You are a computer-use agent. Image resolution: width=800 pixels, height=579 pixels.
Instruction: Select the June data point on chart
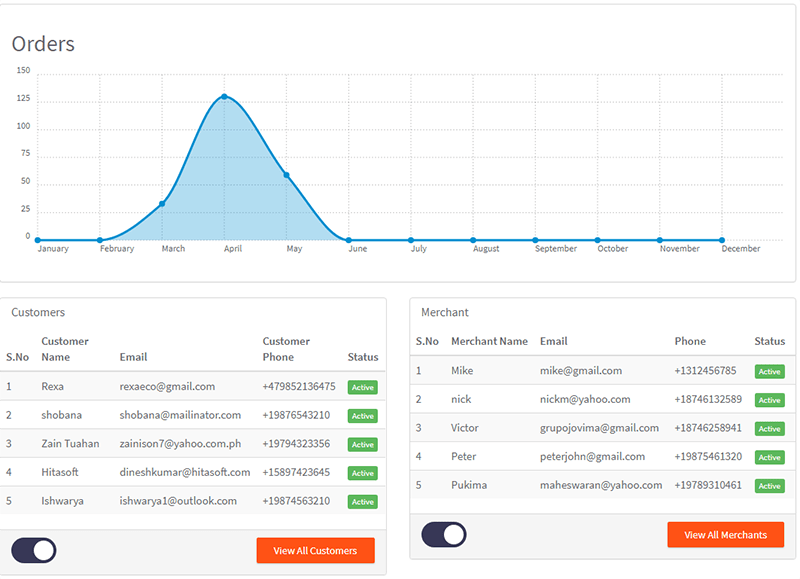348,240
